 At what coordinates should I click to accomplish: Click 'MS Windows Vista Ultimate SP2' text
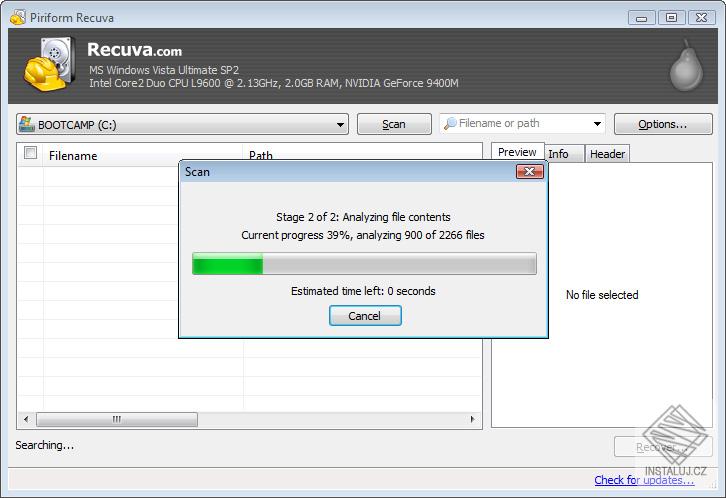pyautogui.click(x=164, y=70)
